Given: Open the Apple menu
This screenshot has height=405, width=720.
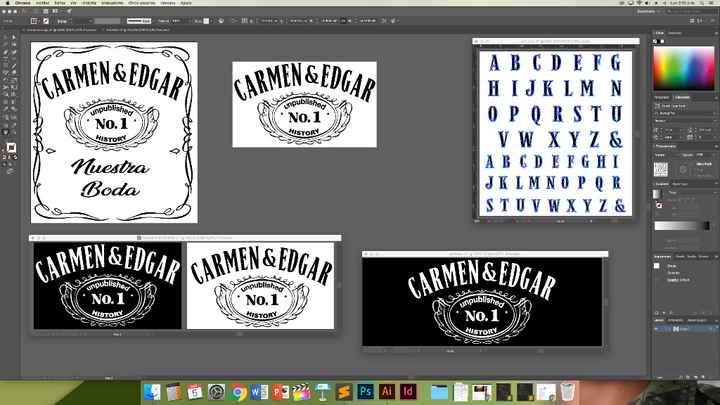Looking at the screenshot, I should (7, 3).
